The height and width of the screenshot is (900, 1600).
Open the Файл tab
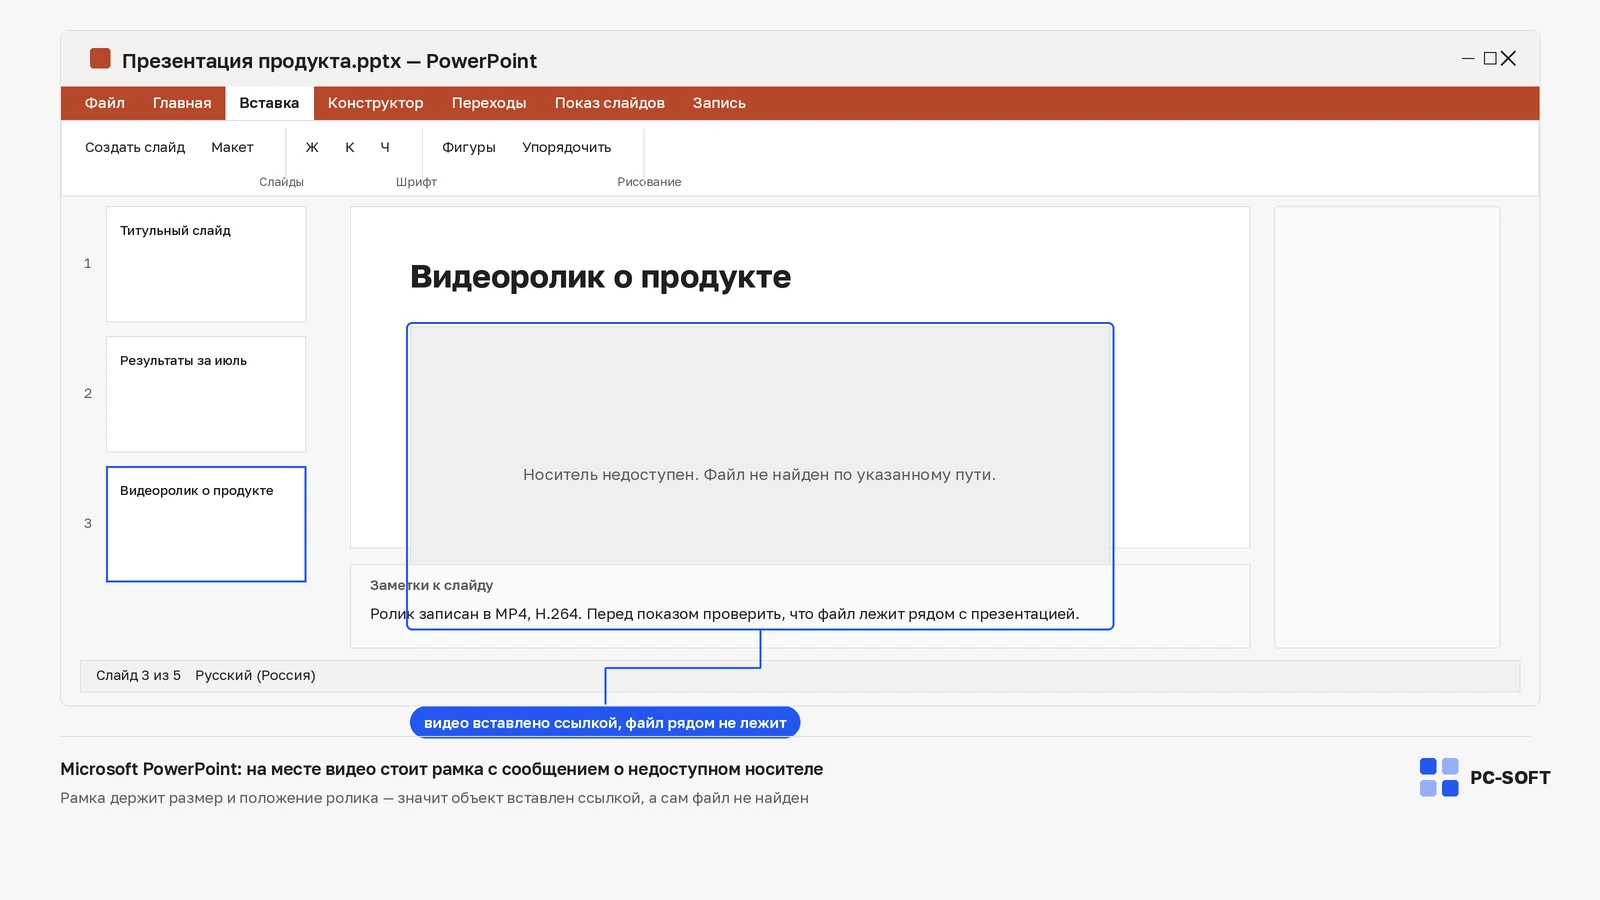105,103
